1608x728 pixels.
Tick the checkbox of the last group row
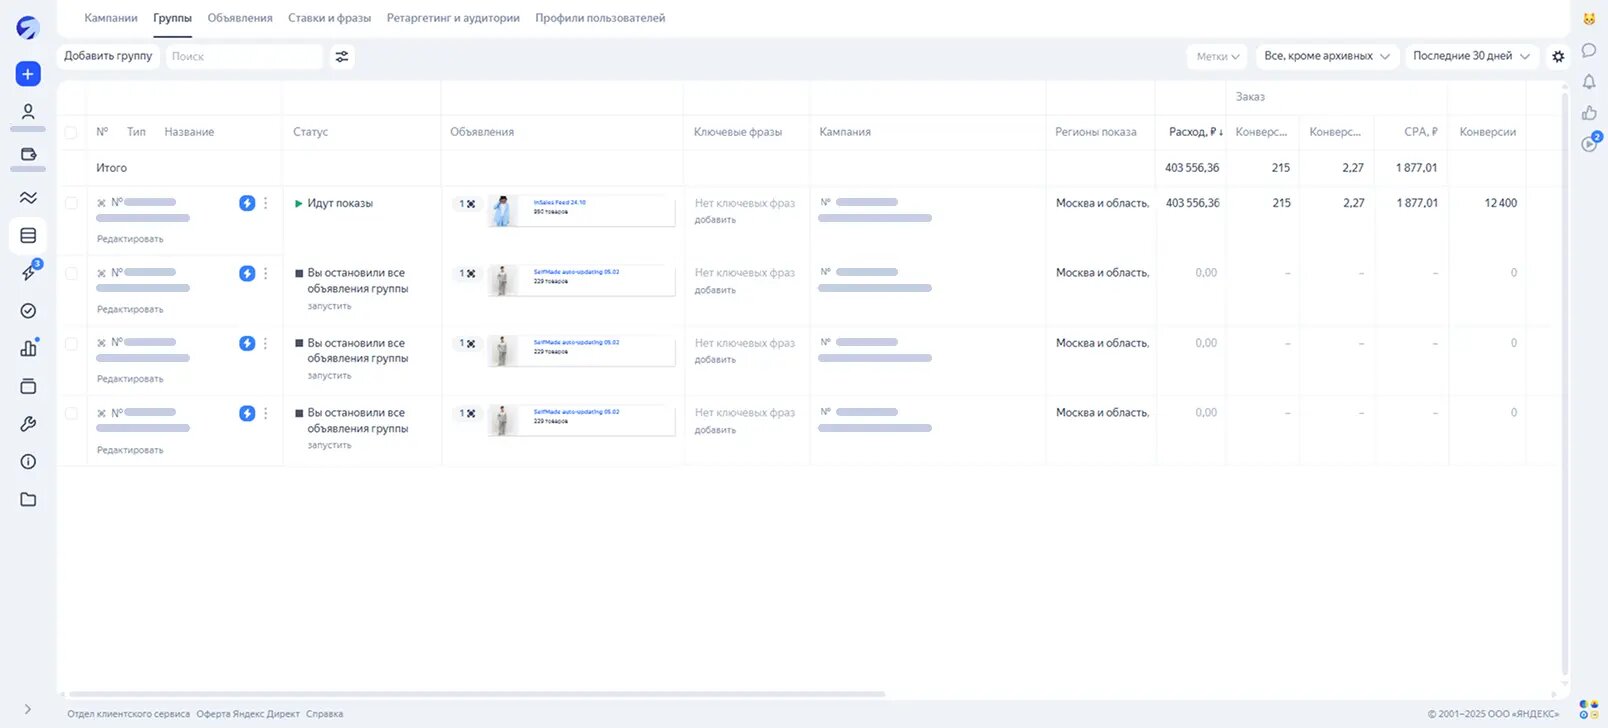coord(71,413)
